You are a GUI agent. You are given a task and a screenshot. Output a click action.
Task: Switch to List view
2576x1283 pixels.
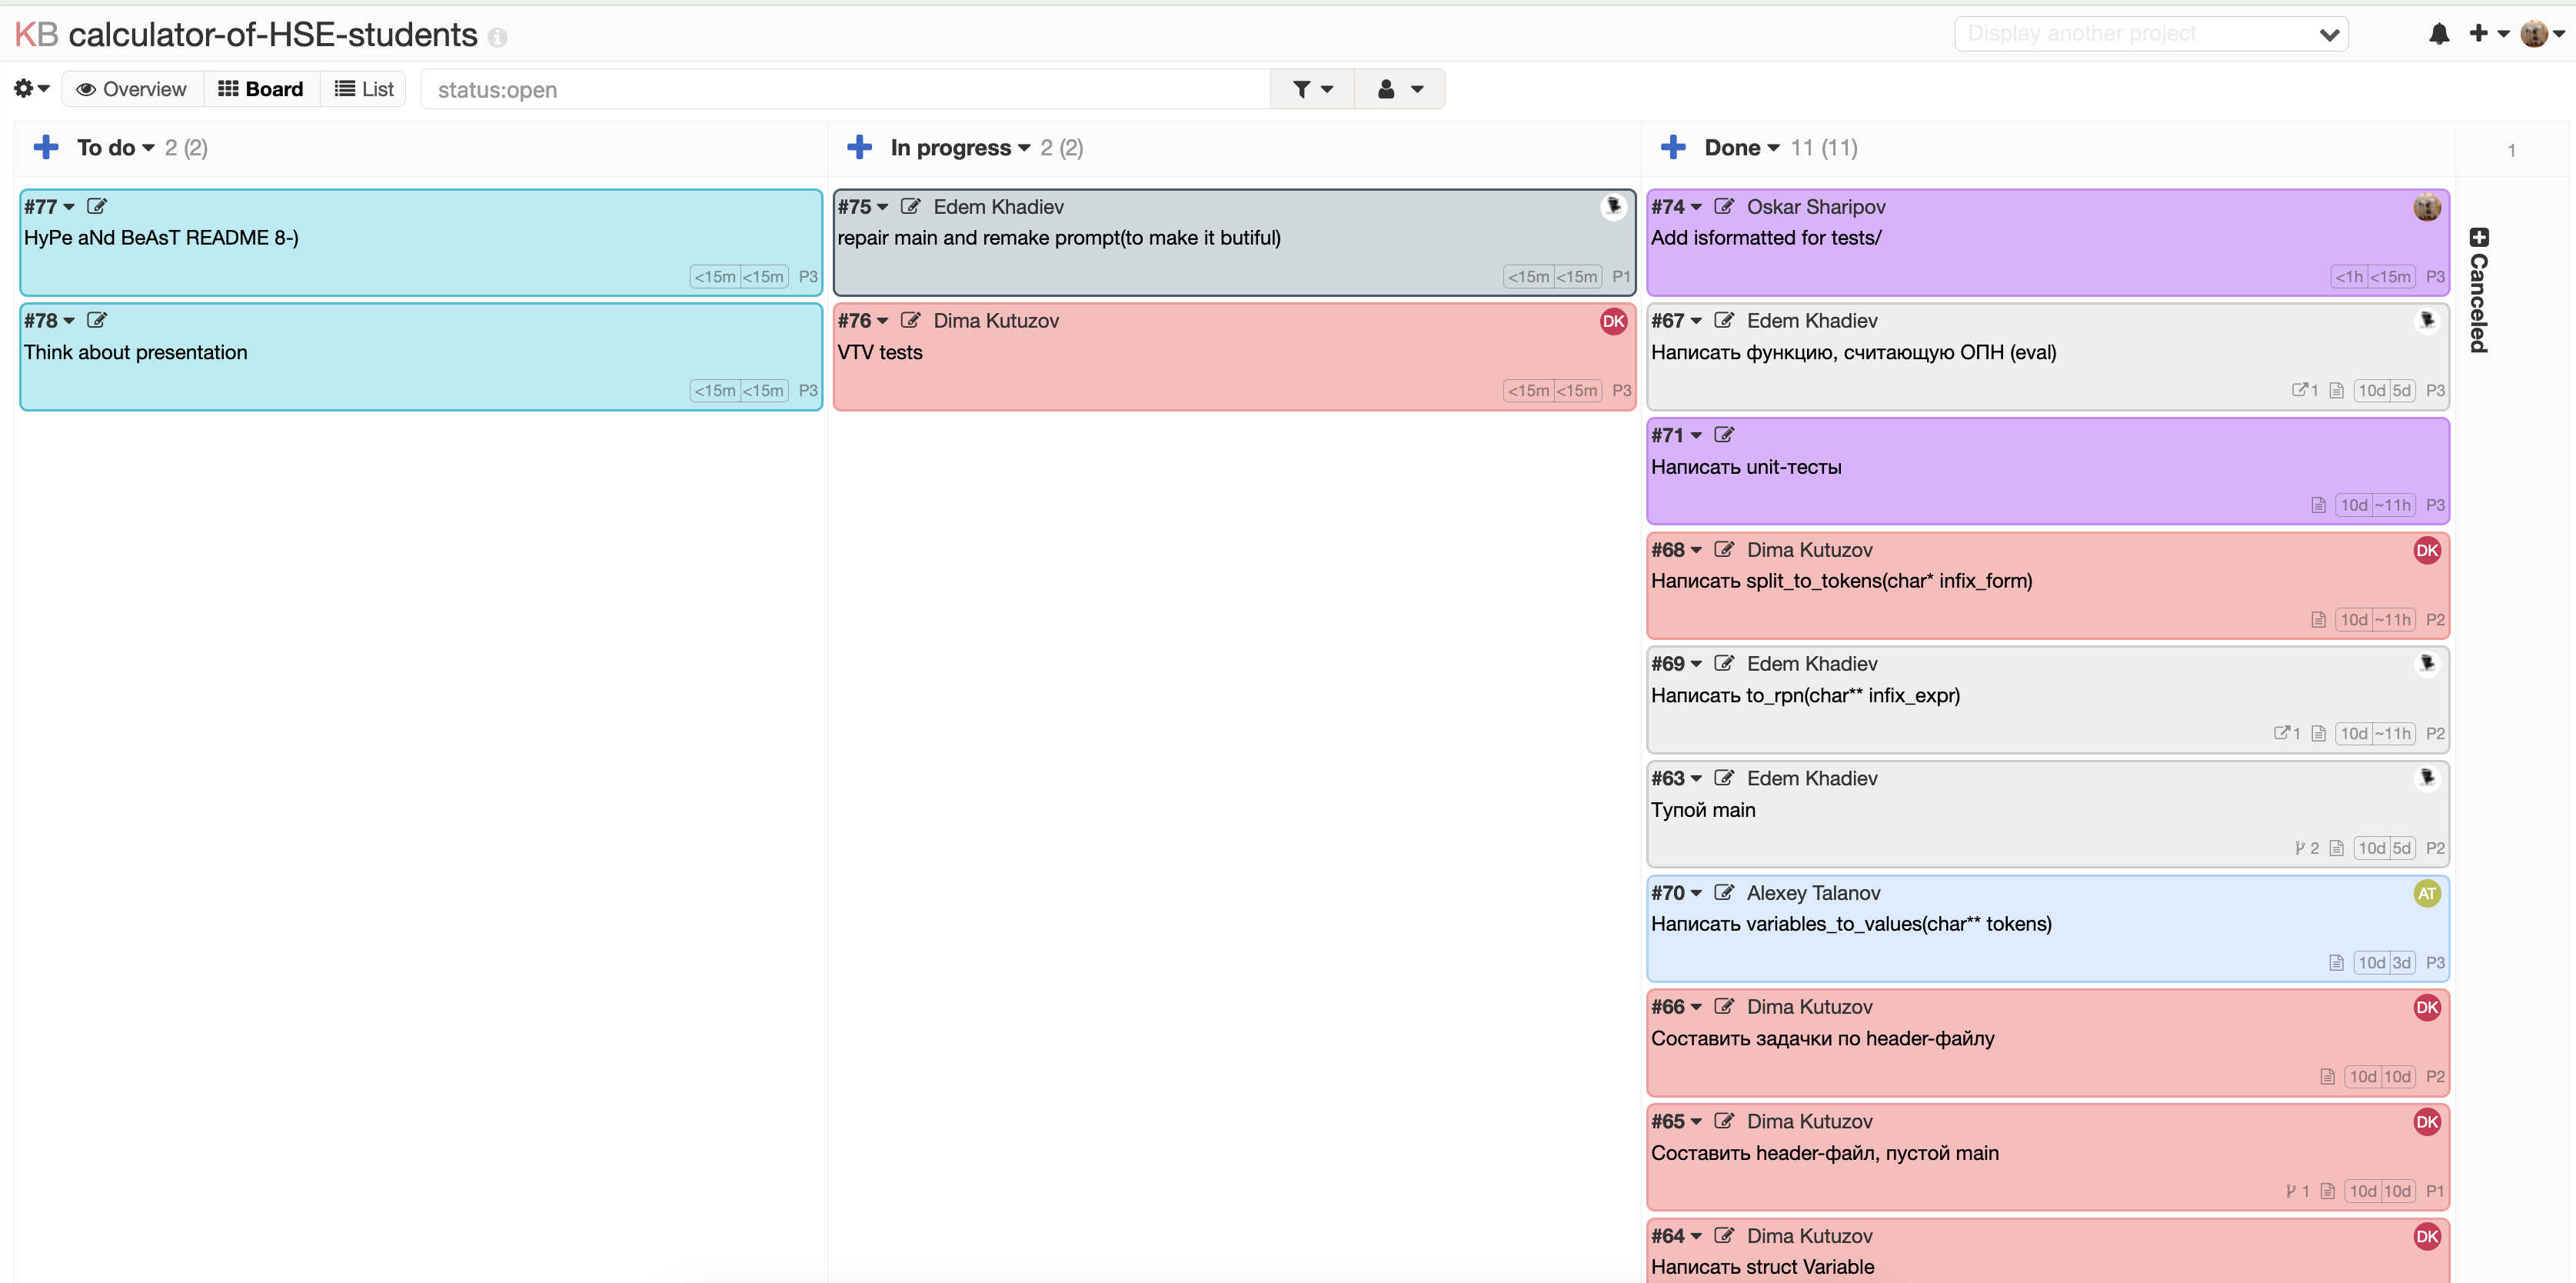[x=364, y=89]
